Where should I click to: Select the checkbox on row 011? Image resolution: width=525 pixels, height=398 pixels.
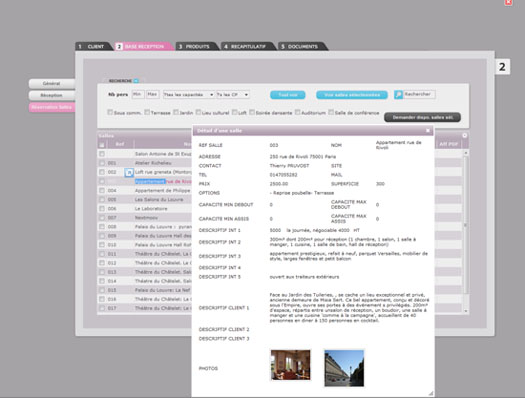102,254
